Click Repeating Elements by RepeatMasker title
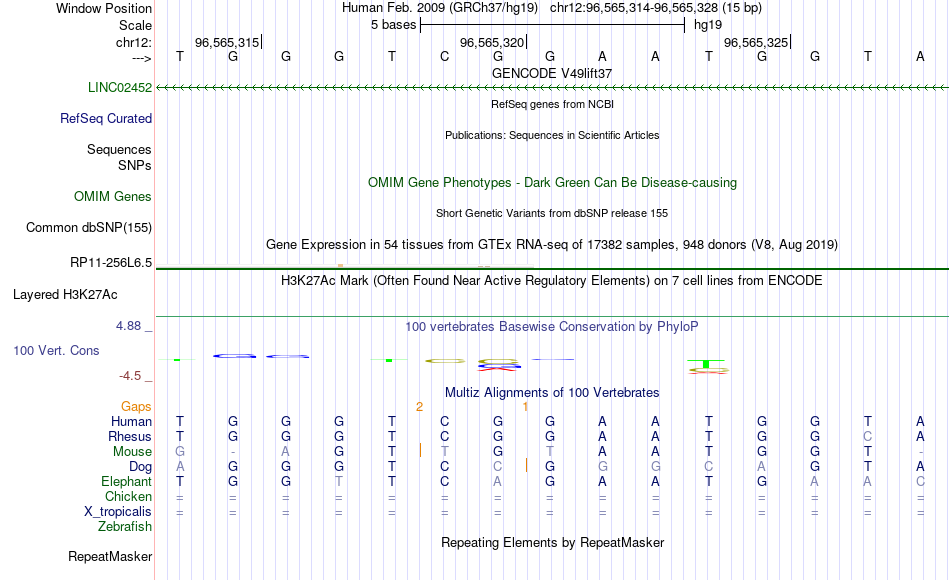 coord(553,542)
